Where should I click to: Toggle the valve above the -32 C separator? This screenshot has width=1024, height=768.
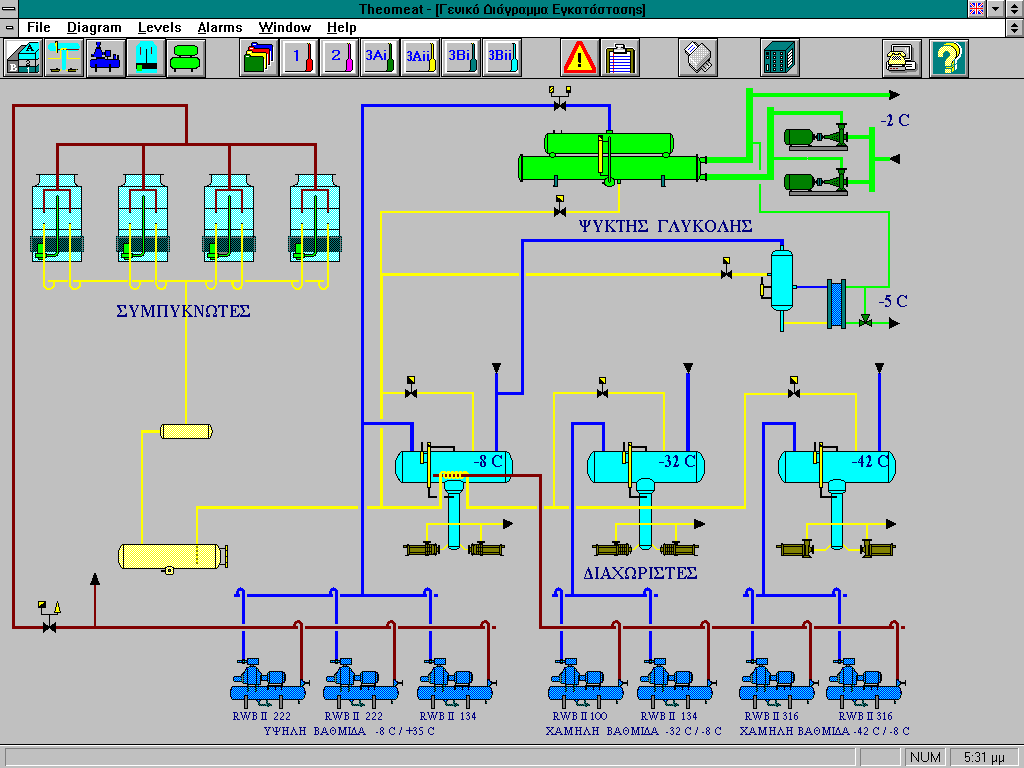click(602, 392)
